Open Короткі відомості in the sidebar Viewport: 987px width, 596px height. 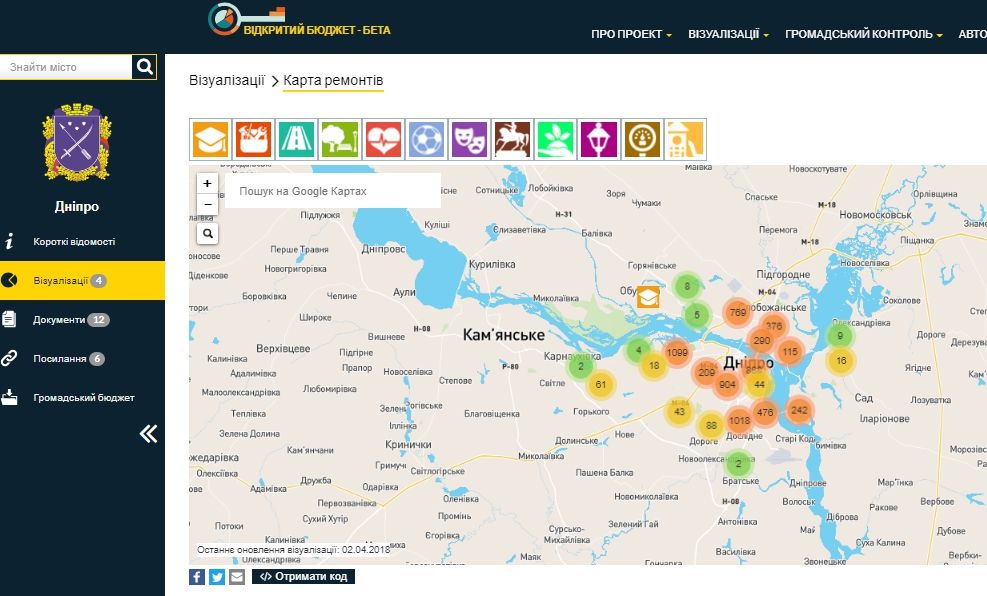coord(74,242)
